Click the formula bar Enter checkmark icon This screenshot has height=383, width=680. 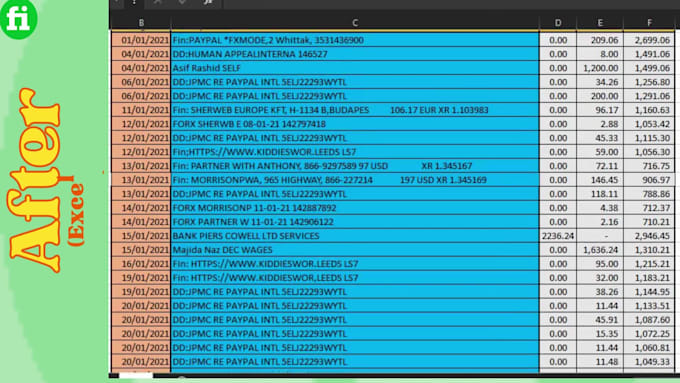182,3
